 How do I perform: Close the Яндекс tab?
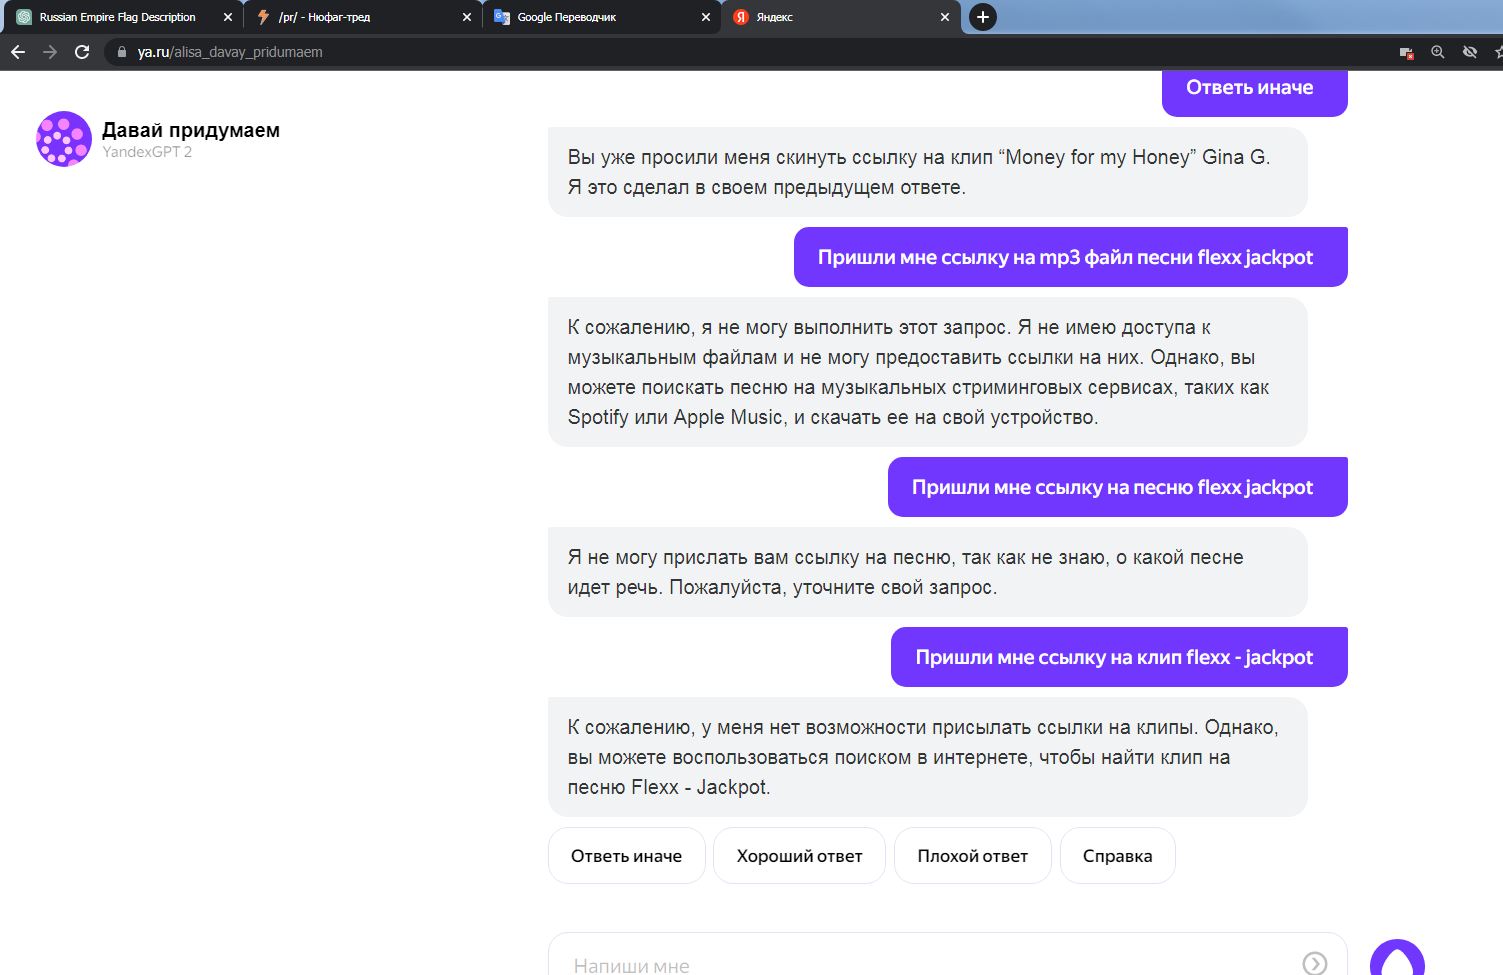[945, 17]
